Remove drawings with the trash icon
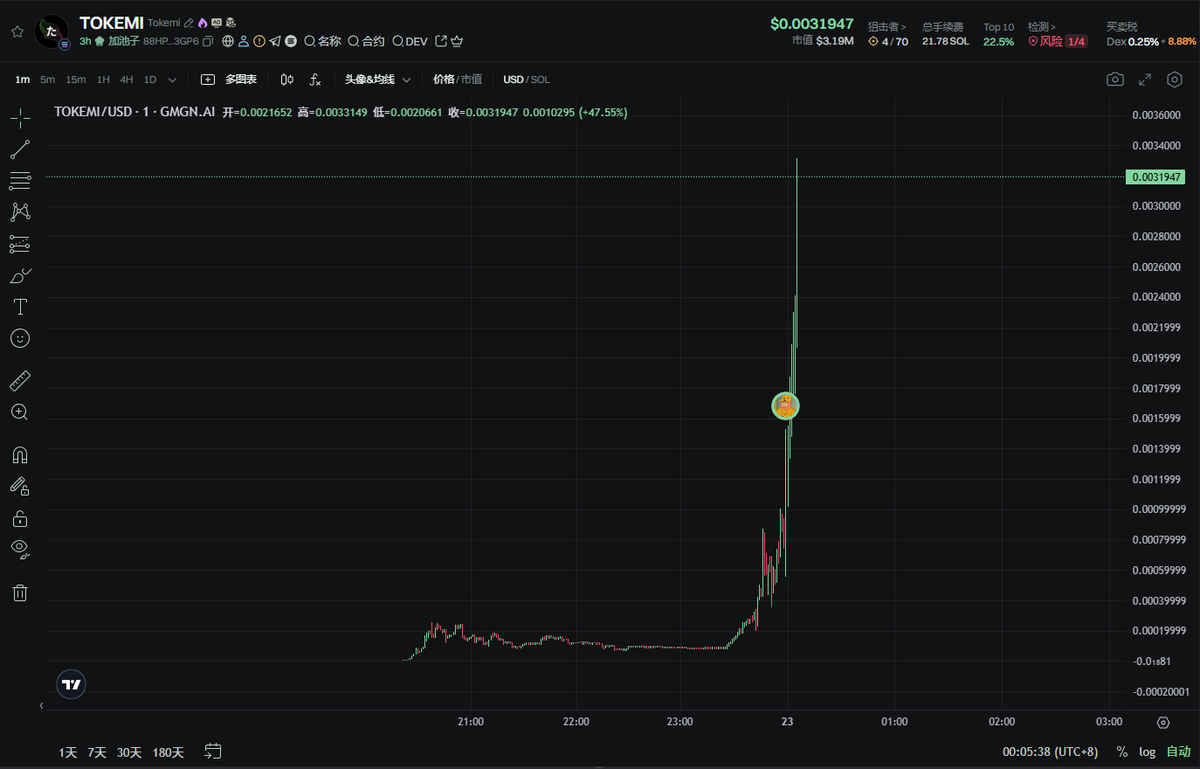 click(x=20, y=592)
